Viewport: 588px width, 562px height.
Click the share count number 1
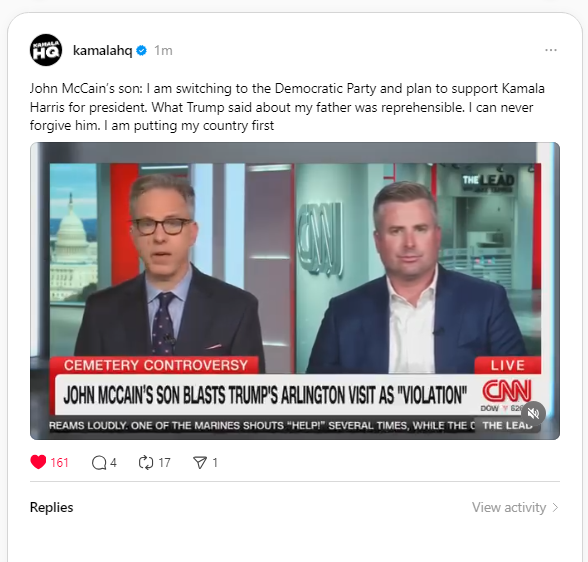pyautogui.click(x=215, y=463)
